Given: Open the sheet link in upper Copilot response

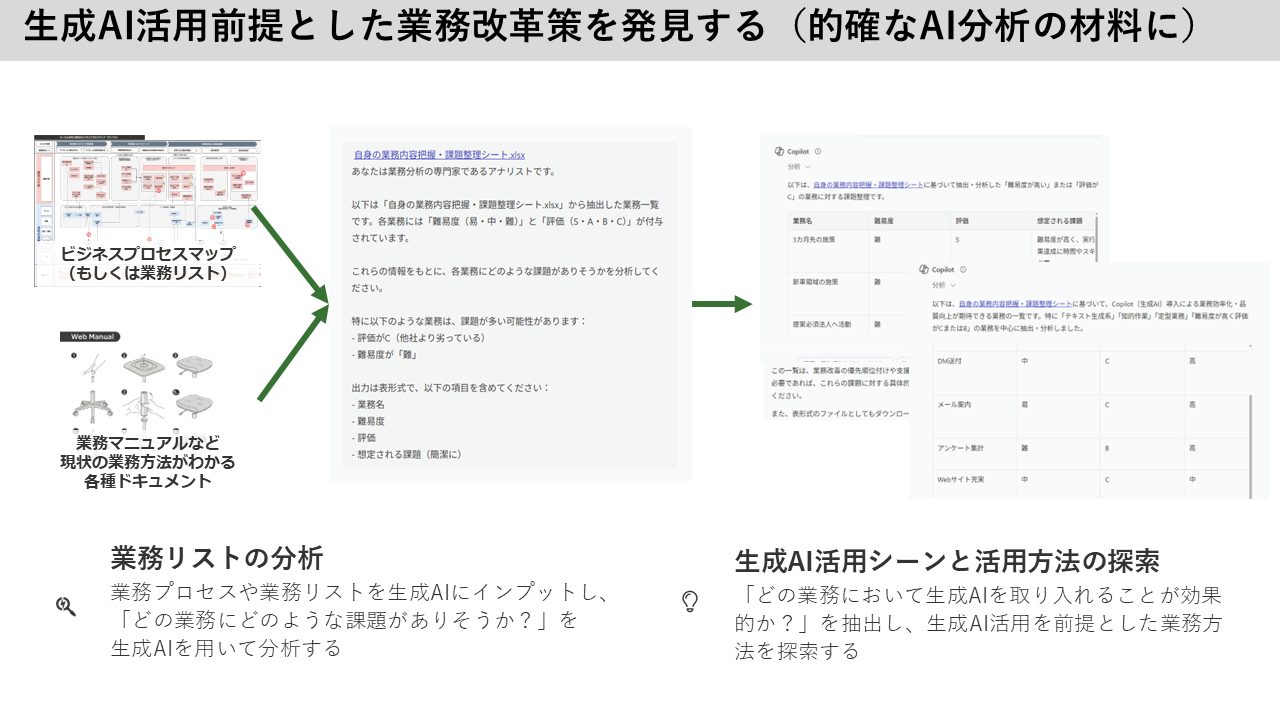Looking at the screenshot, I should 864,185.
